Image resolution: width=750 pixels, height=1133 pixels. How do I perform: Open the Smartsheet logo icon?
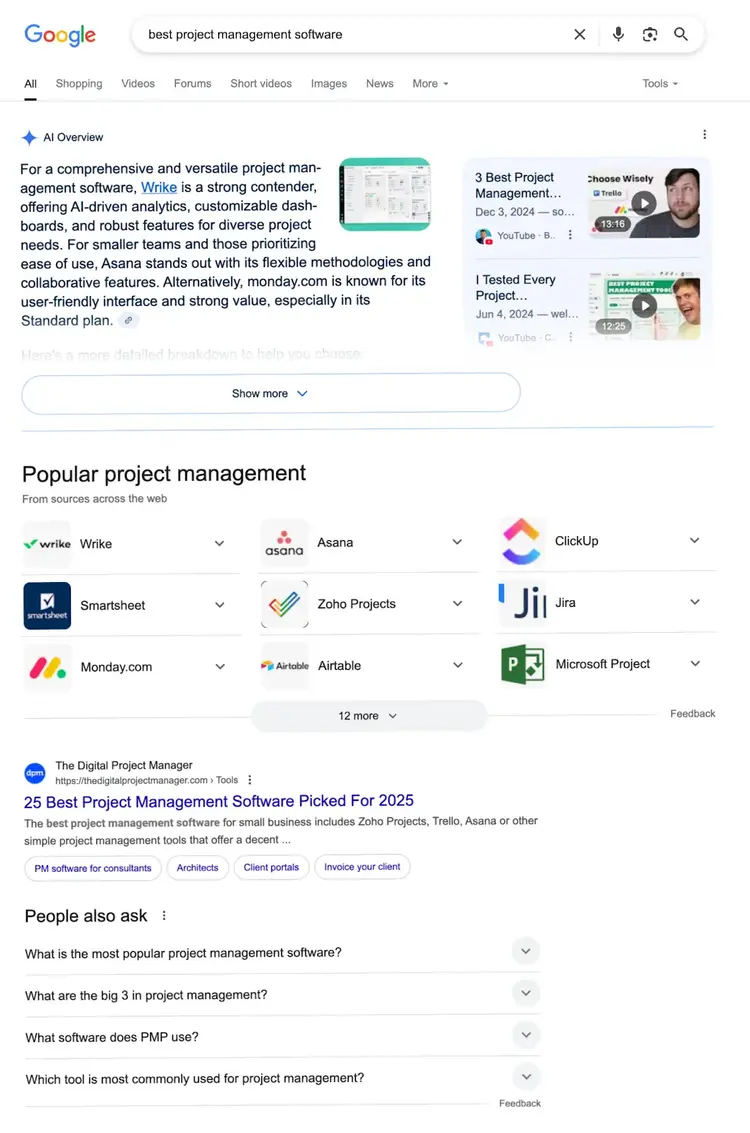[47, 606]
